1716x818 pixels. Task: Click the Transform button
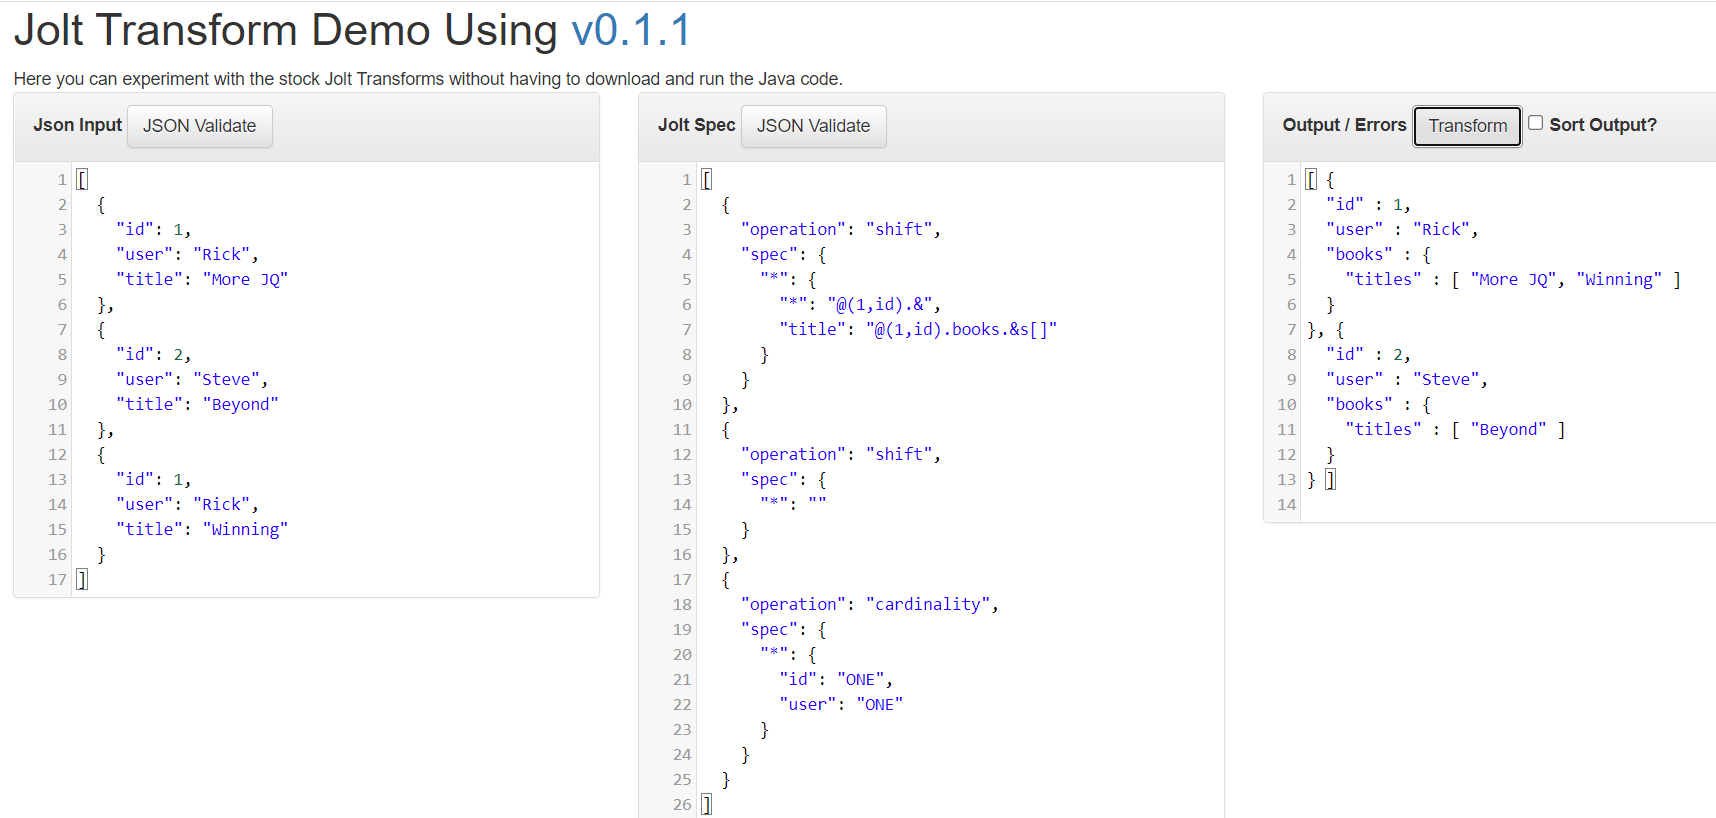pyautogui.click(x=1467, y=126)
